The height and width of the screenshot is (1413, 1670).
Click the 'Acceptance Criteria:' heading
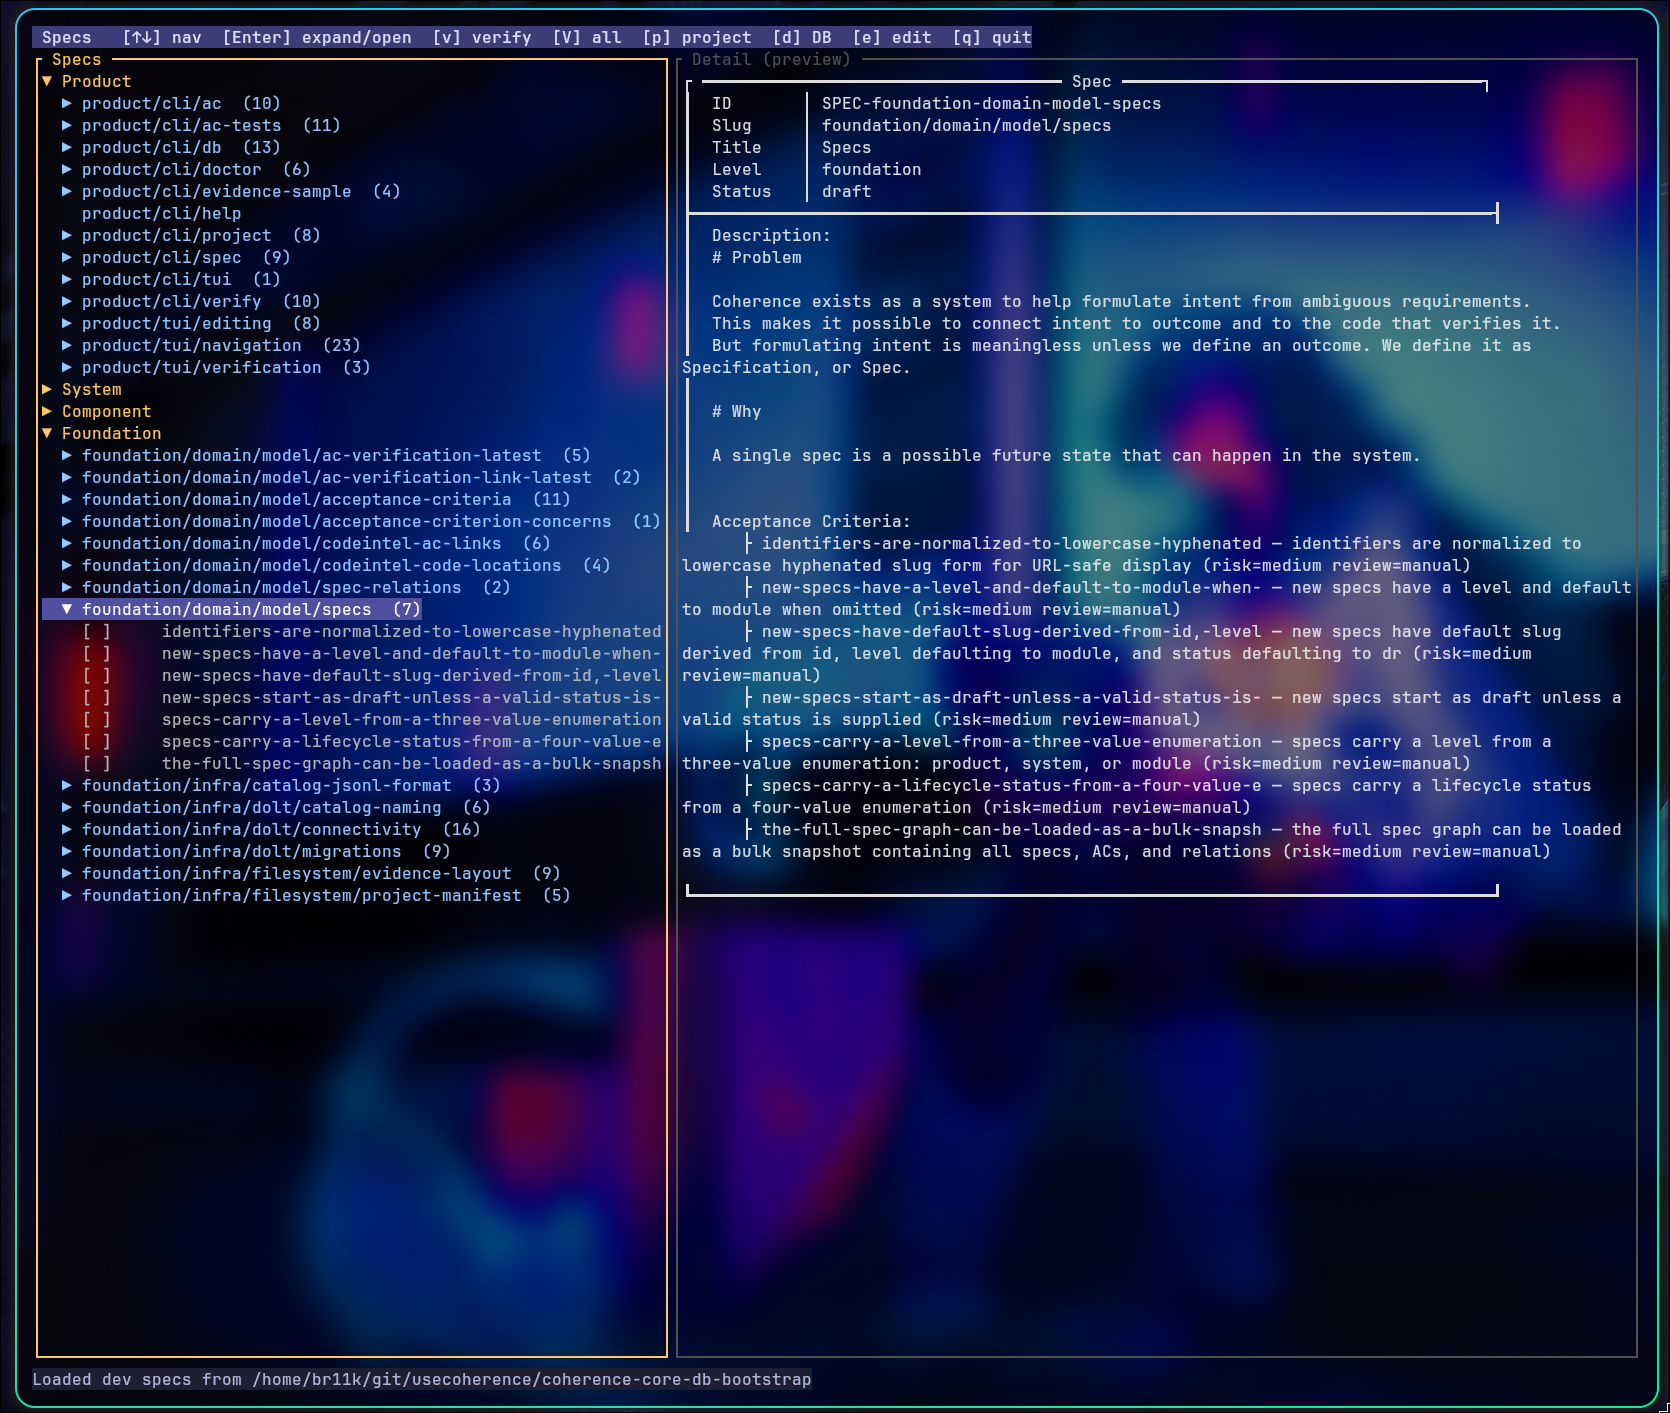(812, 521)
